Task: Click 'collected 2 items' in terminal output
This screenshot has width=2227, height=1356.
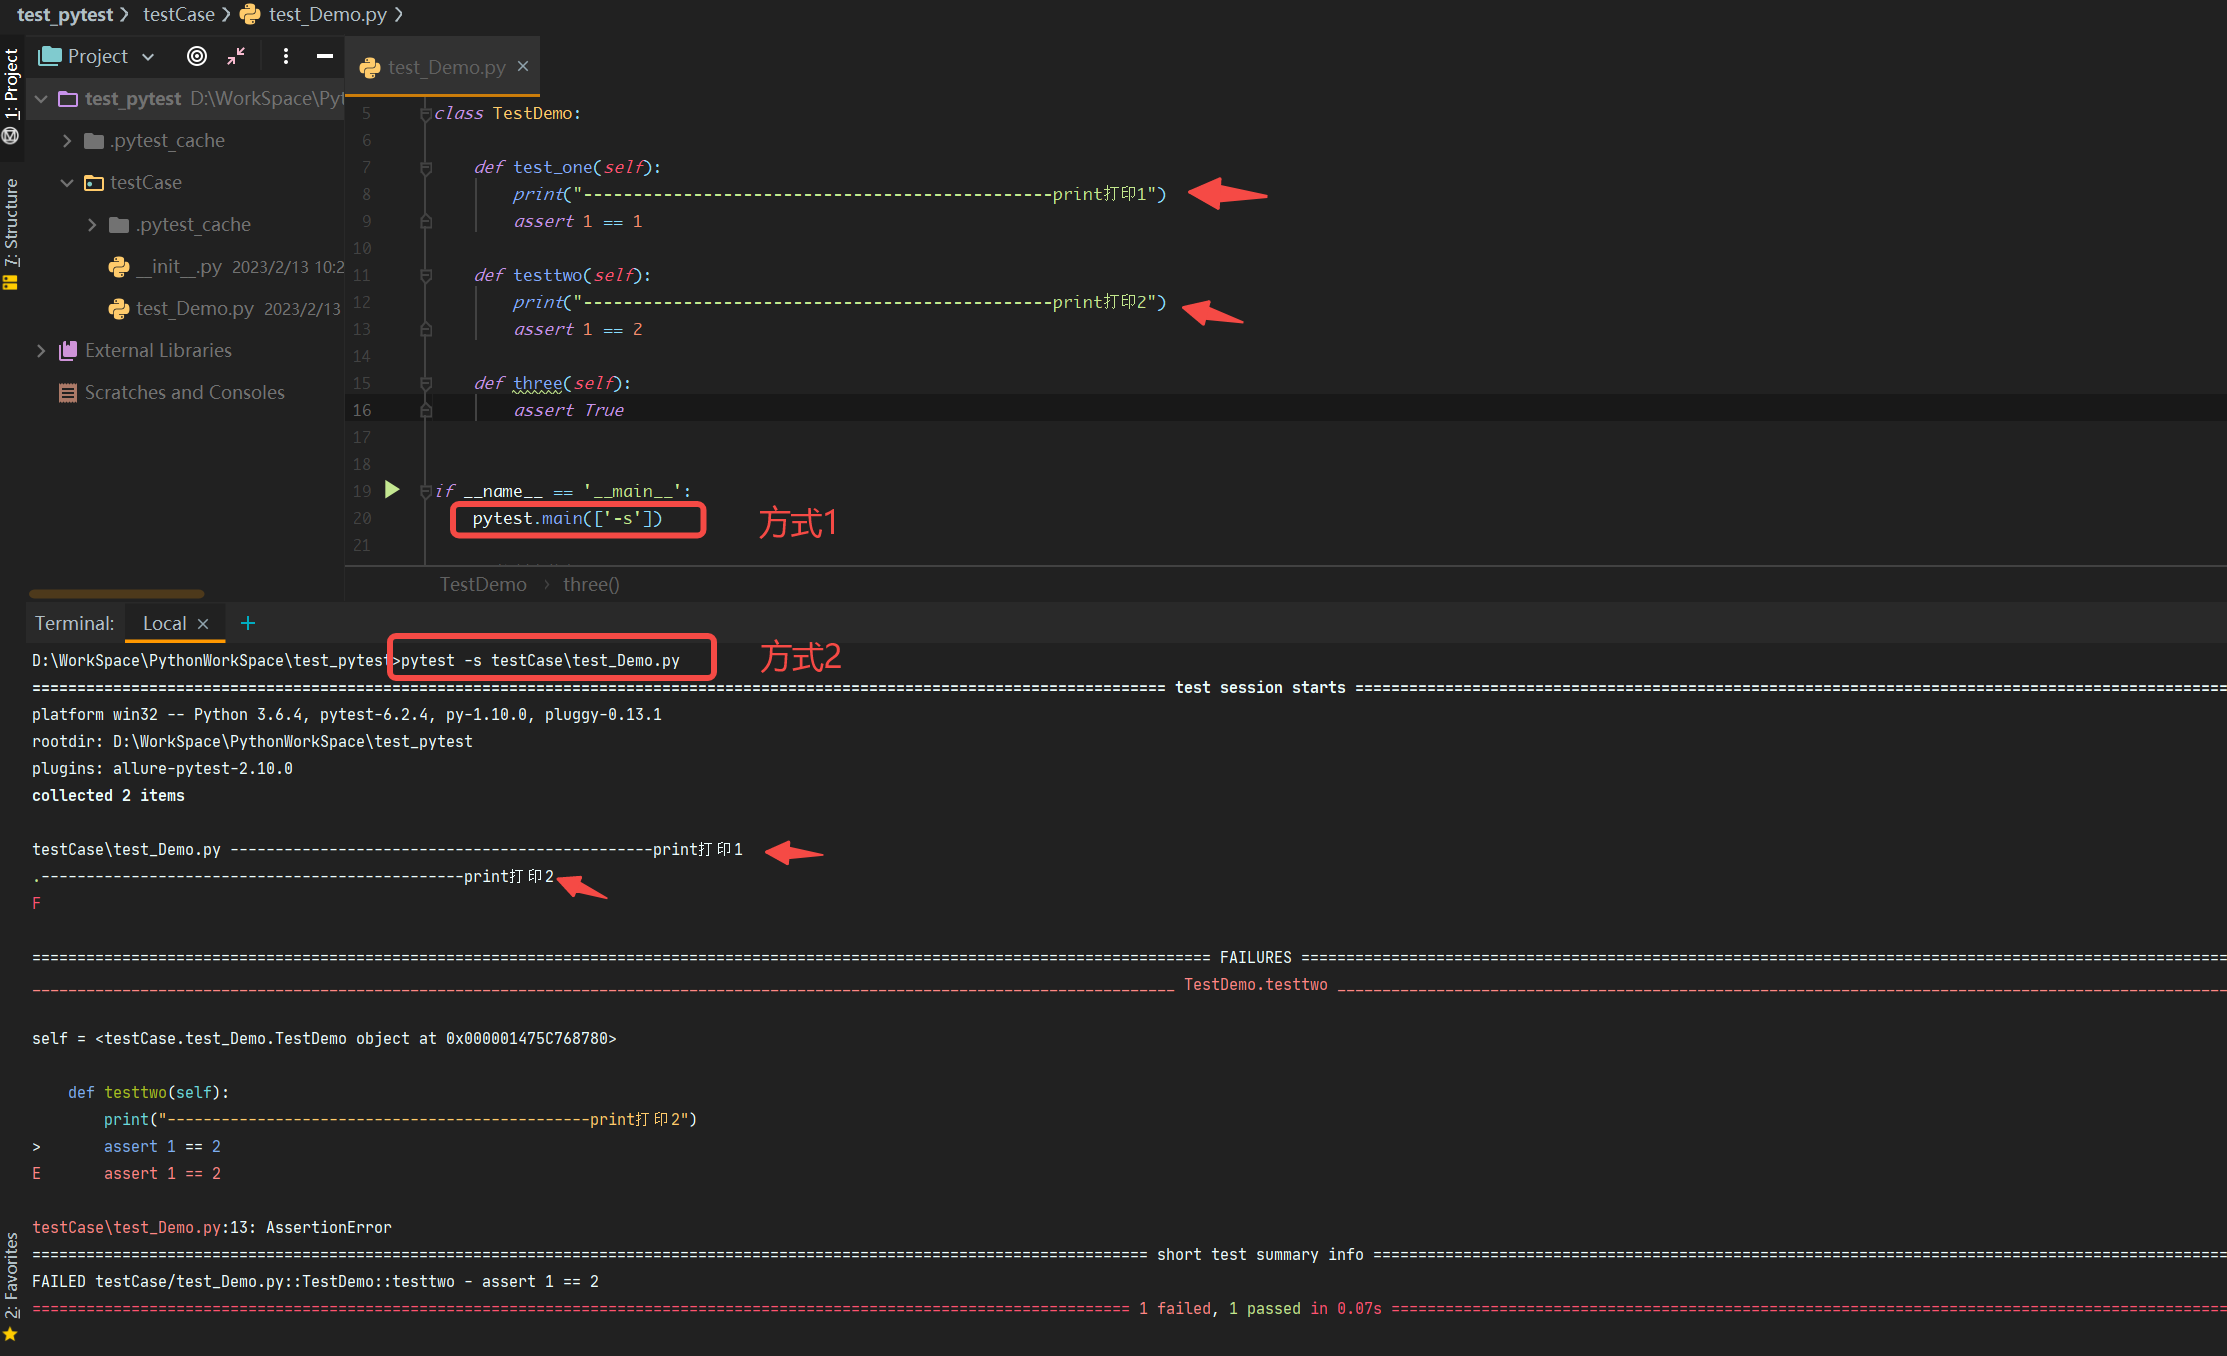Action: pyautogui.click(x=108, y=795)
